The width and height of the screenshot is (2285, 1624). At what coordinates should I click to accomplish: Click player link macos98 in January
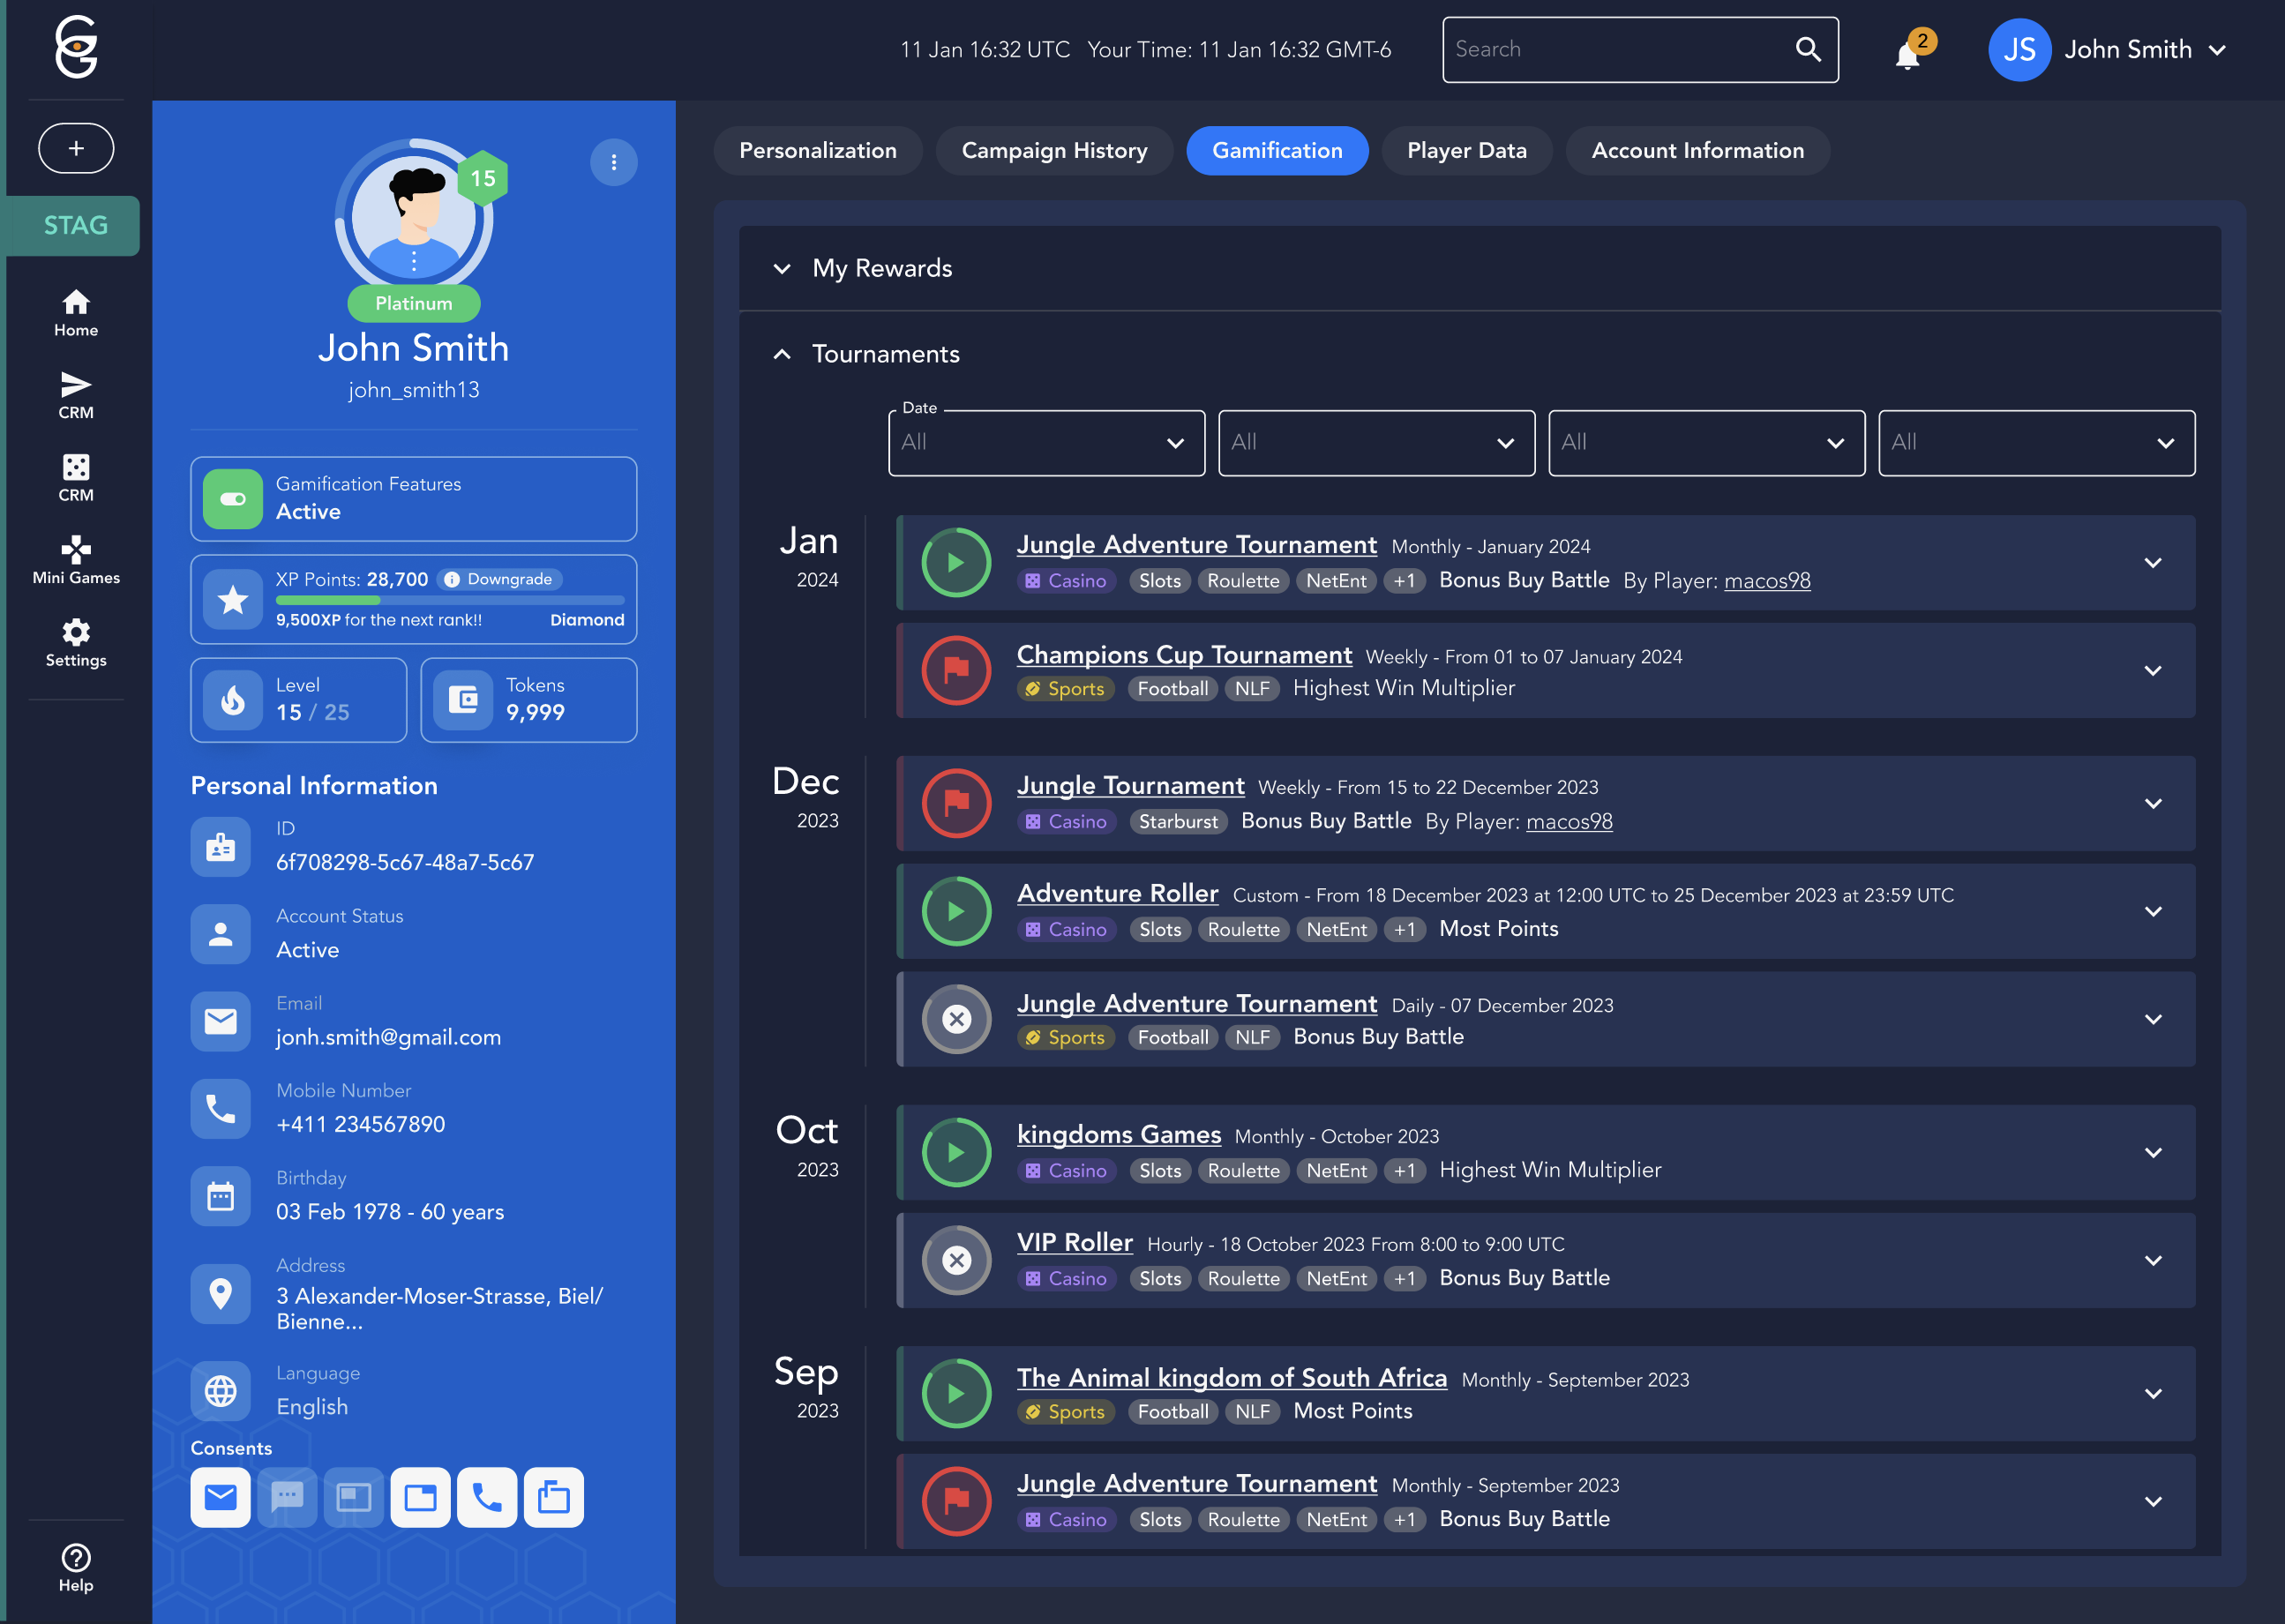(x=1766, y=580)
